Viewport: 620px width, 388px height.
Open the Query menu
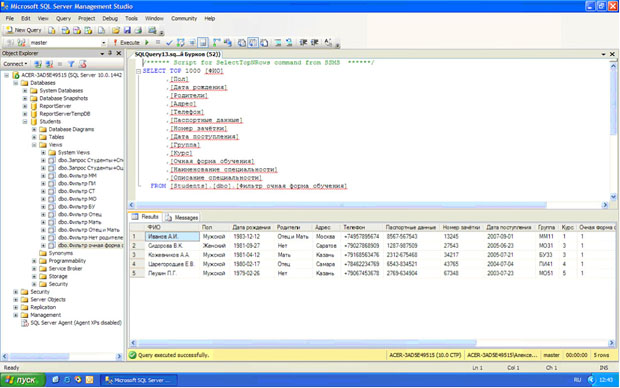(x=63, y=19)
